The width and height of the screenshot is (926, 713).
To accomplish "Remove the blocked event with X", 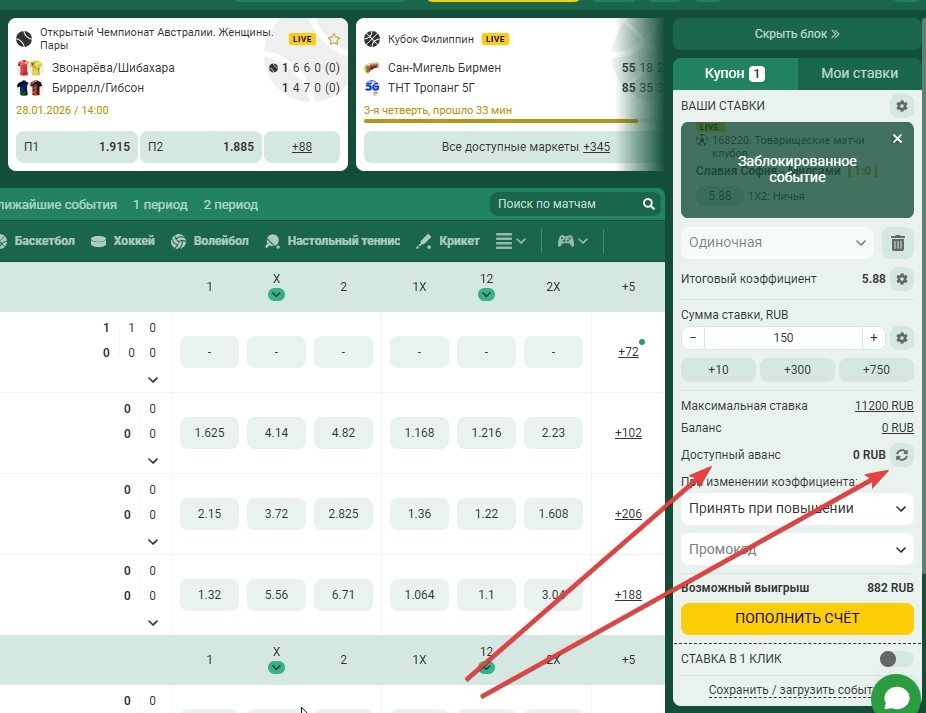I will click(x=897, y=139).
